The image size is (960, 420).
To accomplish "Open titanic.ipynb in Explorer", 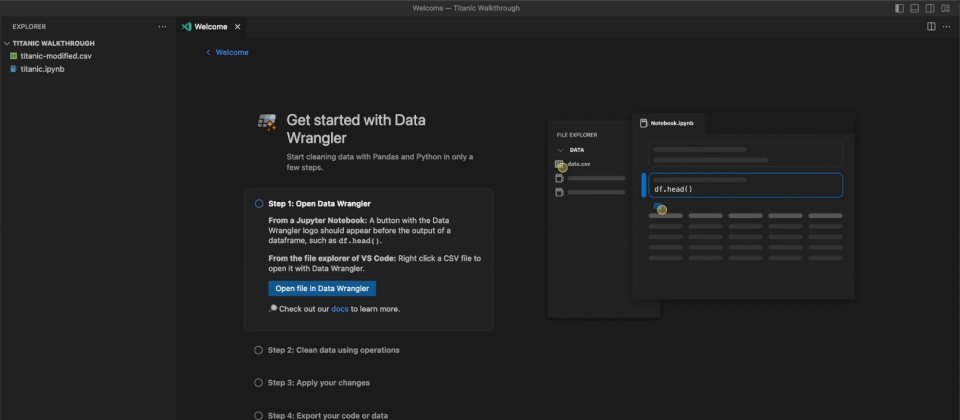I will [x=42, y=69].
